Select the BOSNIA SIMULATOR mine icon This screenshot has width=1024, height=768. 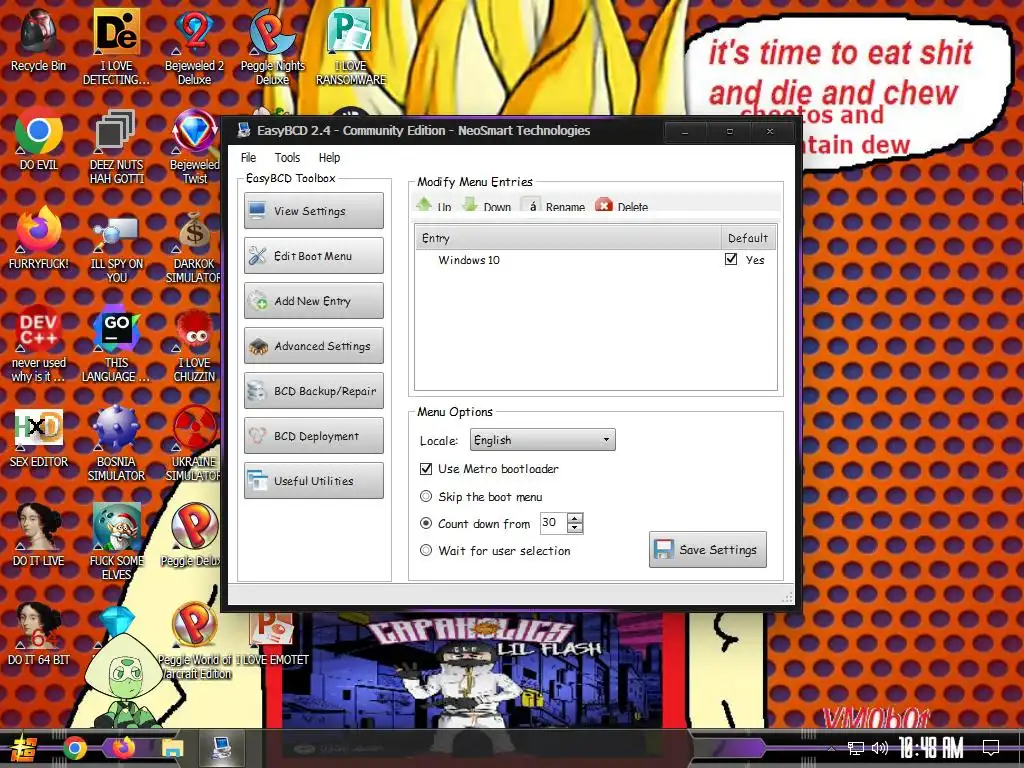click(116, 444)
